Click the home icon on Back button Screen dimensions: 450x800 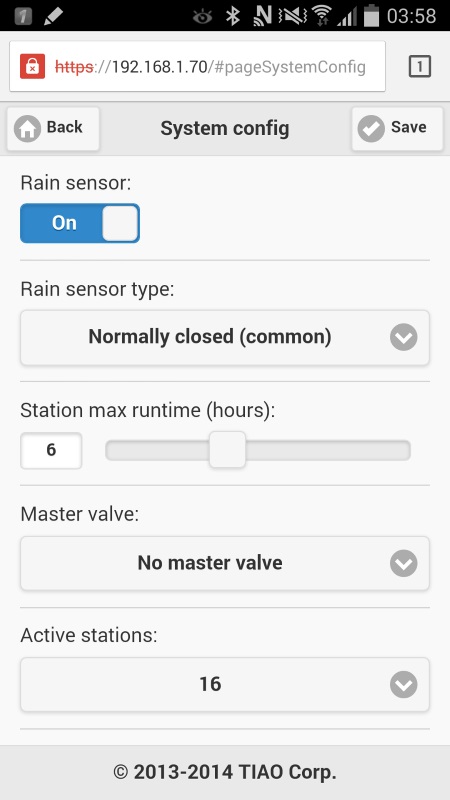tap(27, 129)
